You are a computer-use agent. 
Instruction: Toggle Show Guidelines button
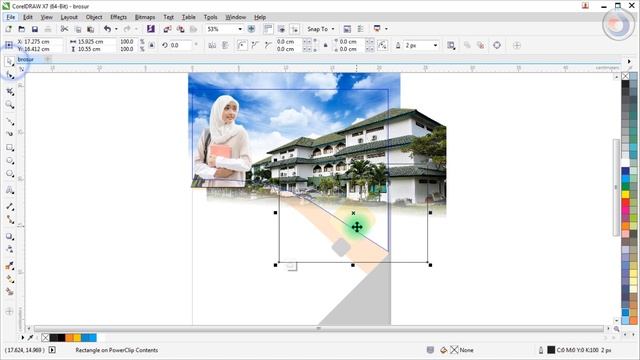294,29
